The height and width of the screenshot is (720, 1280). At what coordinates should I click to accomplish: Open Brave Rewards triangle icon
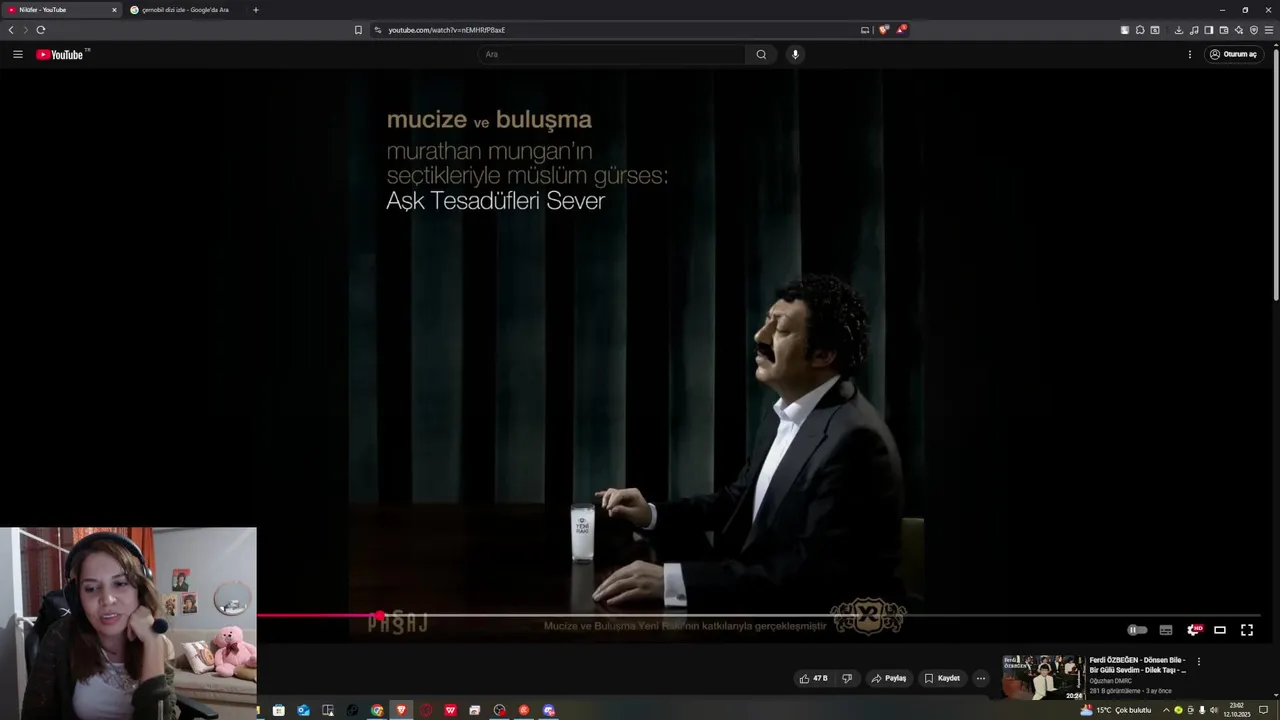901,30
